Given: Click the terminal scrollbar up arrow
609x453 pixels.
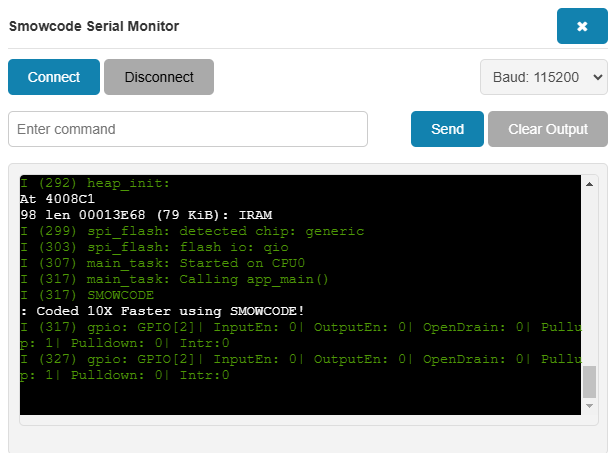Looking at the screenshot, I should point(589,184).
